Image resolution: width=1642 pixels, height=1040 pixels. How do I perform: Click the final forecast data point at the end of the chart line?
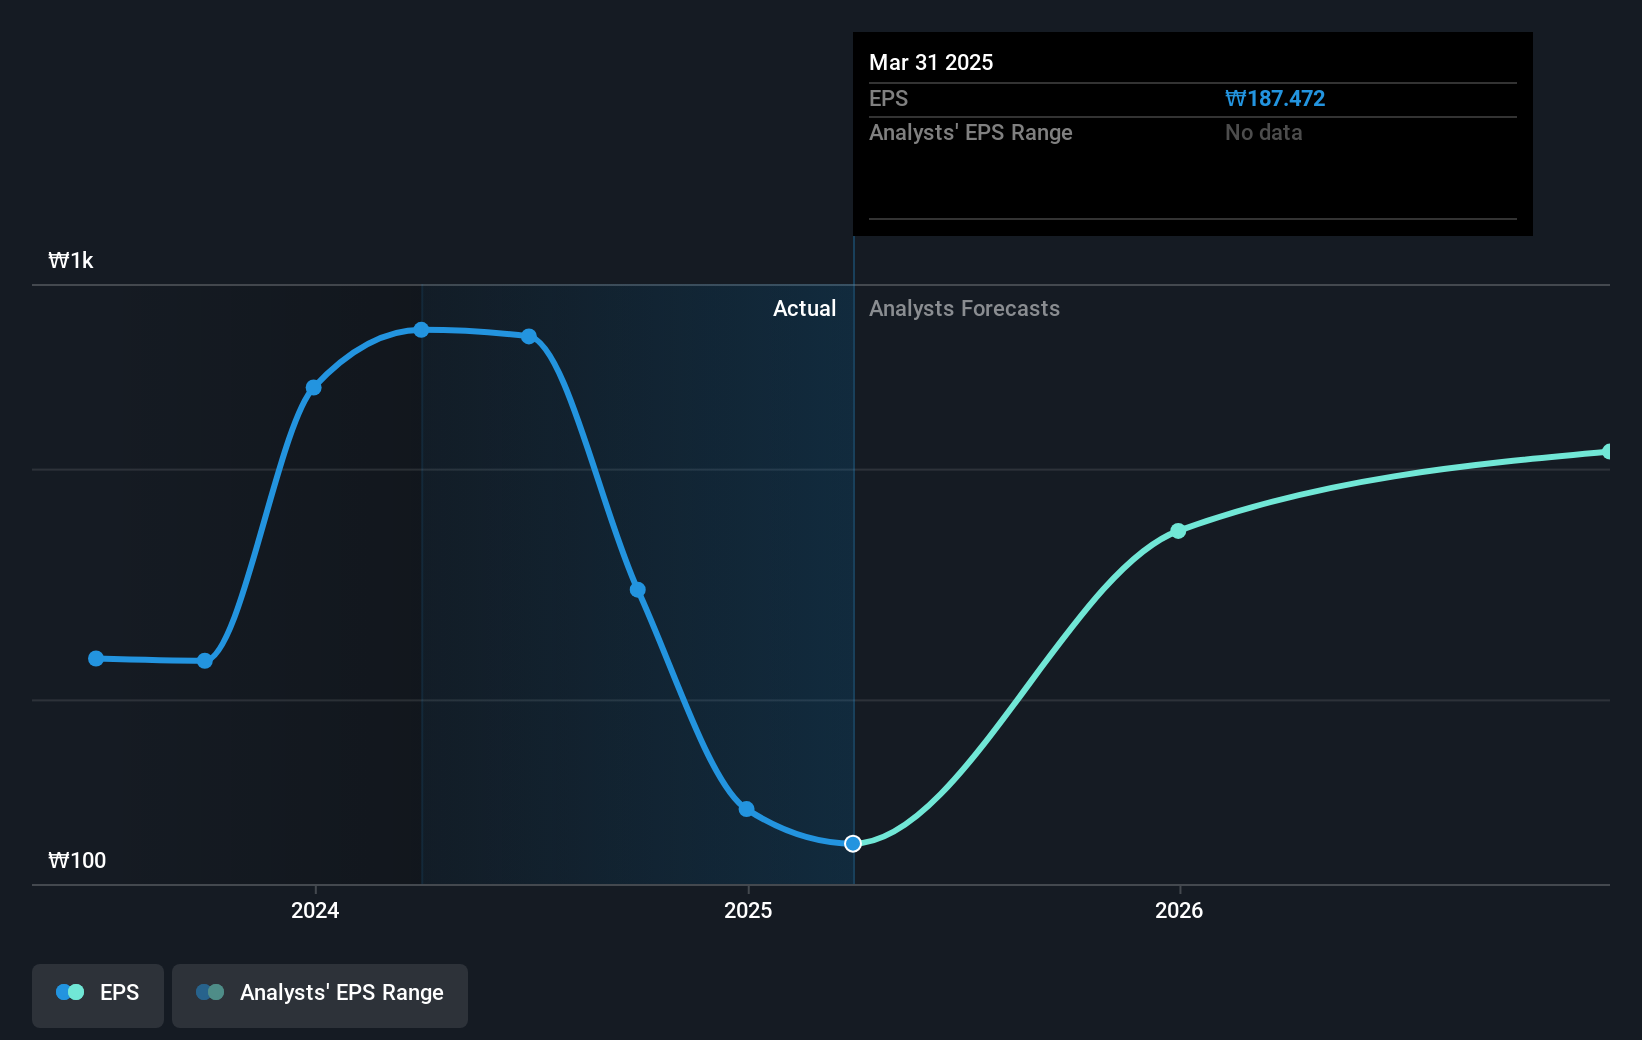(1608, 452)
